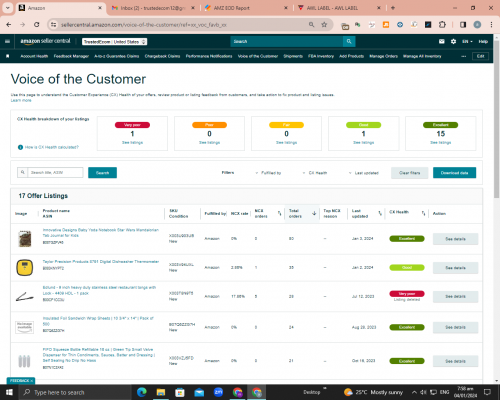Open Microsoft Edge from the taskbar
500x400 pixels.
142,392
